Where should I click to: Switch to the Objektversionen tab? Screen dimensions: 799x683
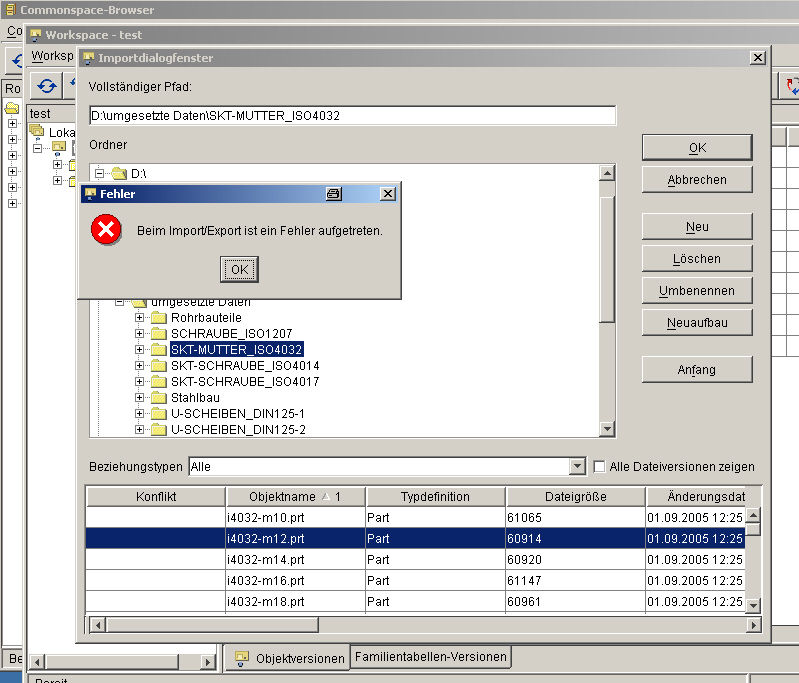click(287, 658)
